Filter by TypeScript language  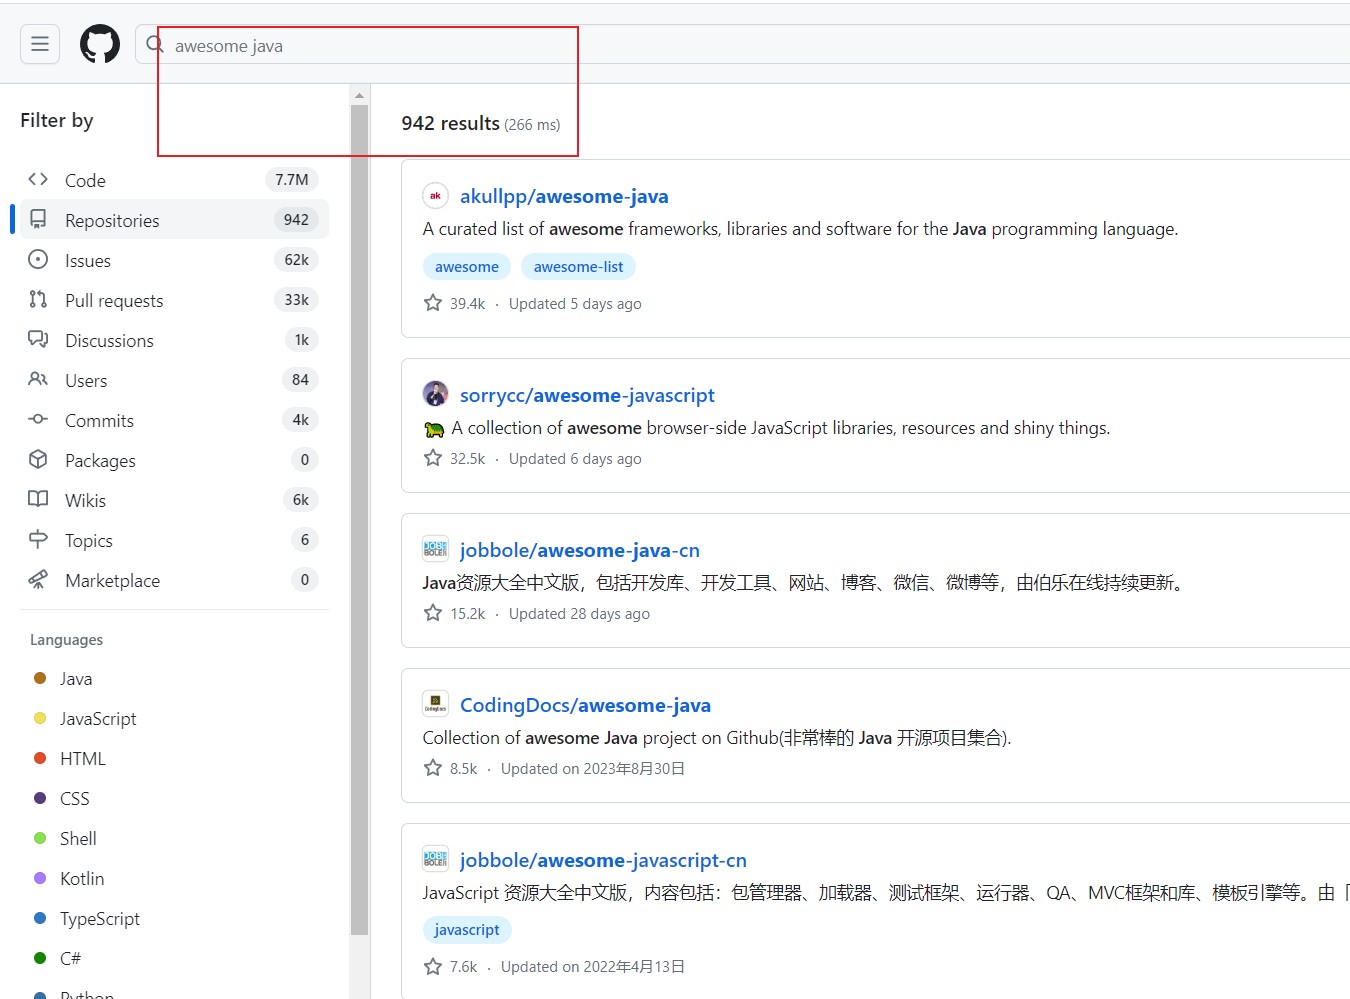pos(100,919)
